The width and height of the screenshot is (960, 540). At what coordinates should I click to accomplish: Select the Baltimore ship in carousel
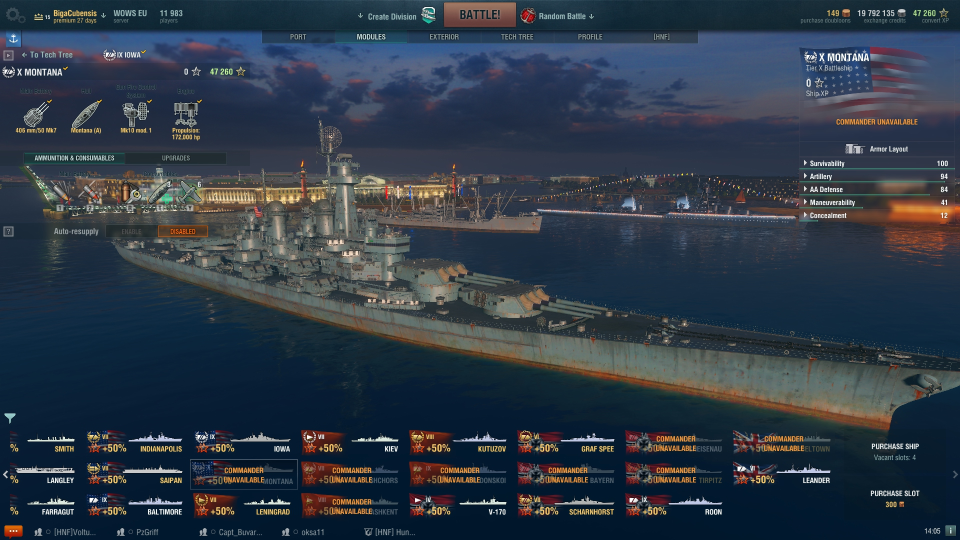(x=136, y=506)
